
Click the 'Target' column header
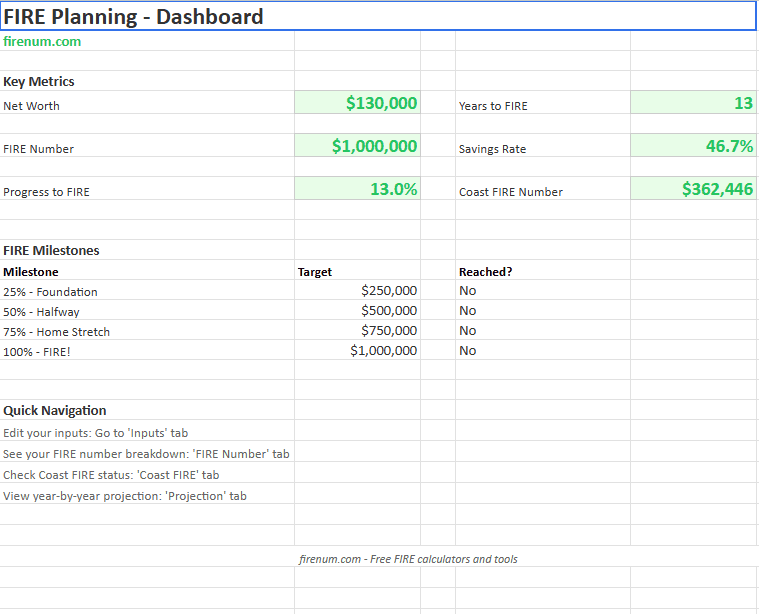click(315, 272)
